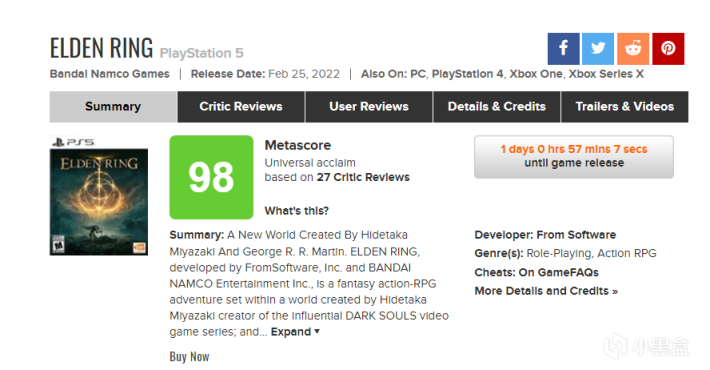Share on Facebook icon
The image size is (710, 370).
[563, 48]
